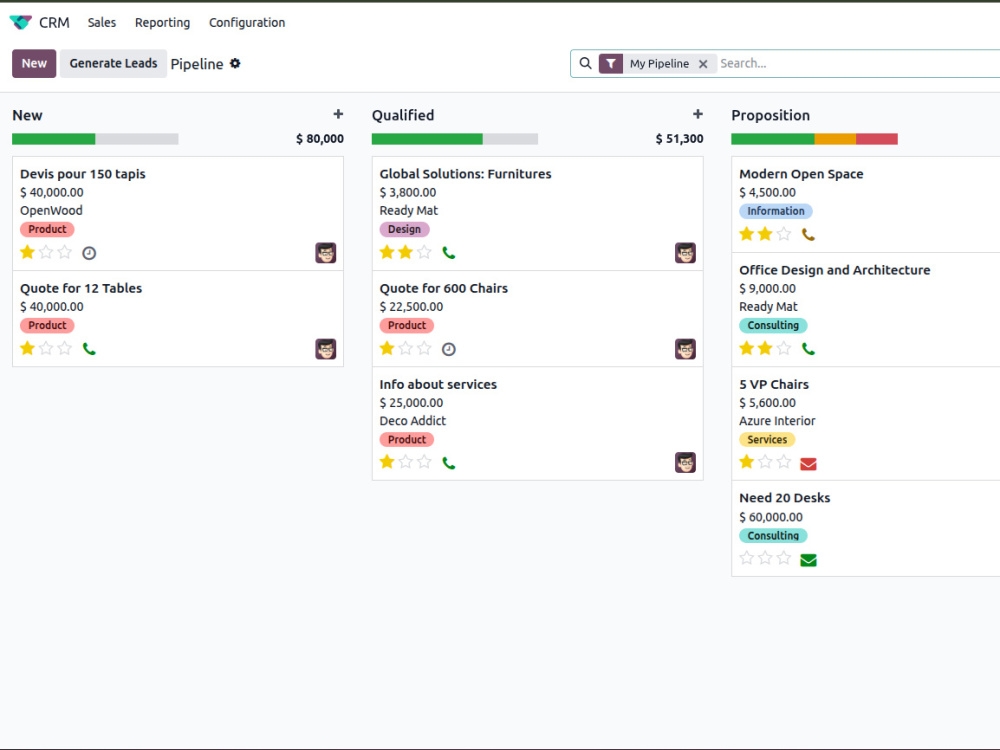Viewport: 1000px width, 750px height.
Task: Set first star on Need 20 Desks
Action: click(x=747, y=558)
